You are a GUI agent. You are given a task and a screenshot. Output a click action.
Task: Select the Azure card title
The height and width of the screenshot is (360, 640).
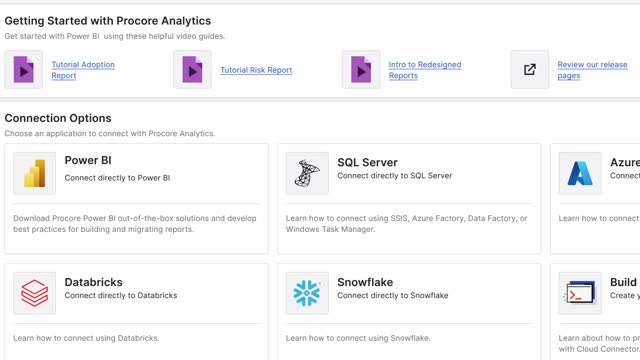click(625, 162)
